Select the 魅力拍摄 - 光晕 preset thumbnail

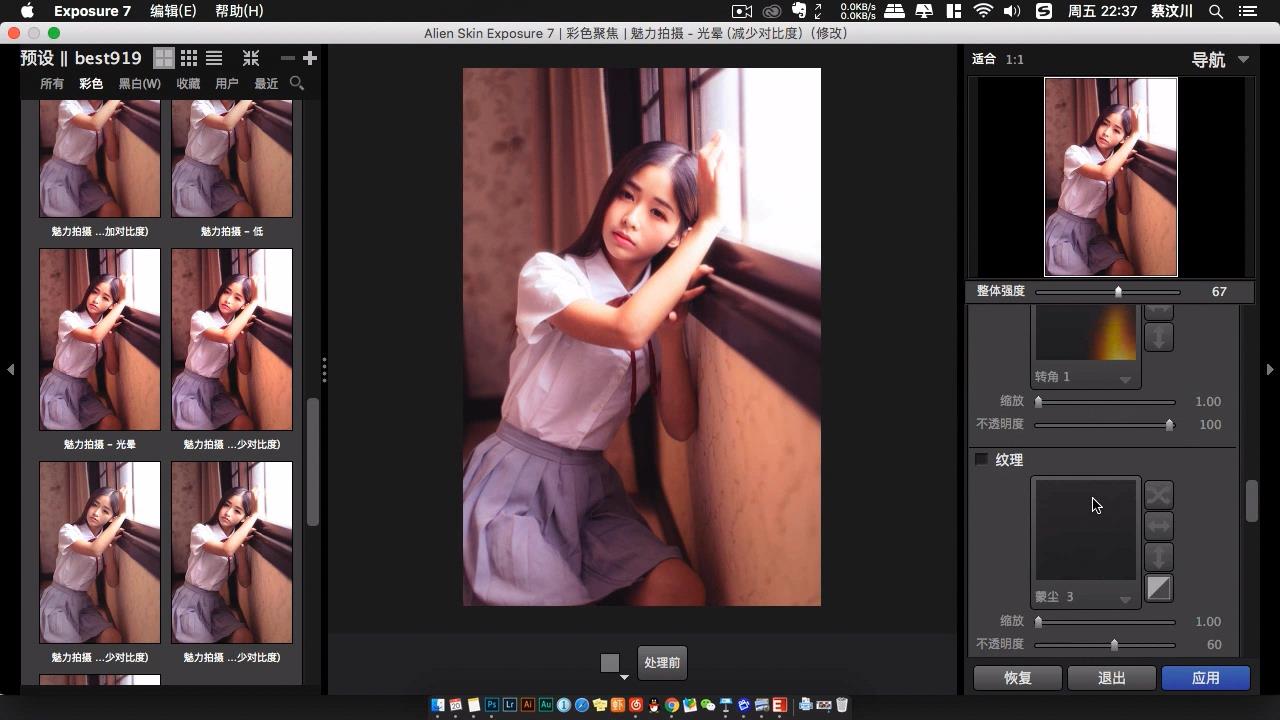point(100,340)
